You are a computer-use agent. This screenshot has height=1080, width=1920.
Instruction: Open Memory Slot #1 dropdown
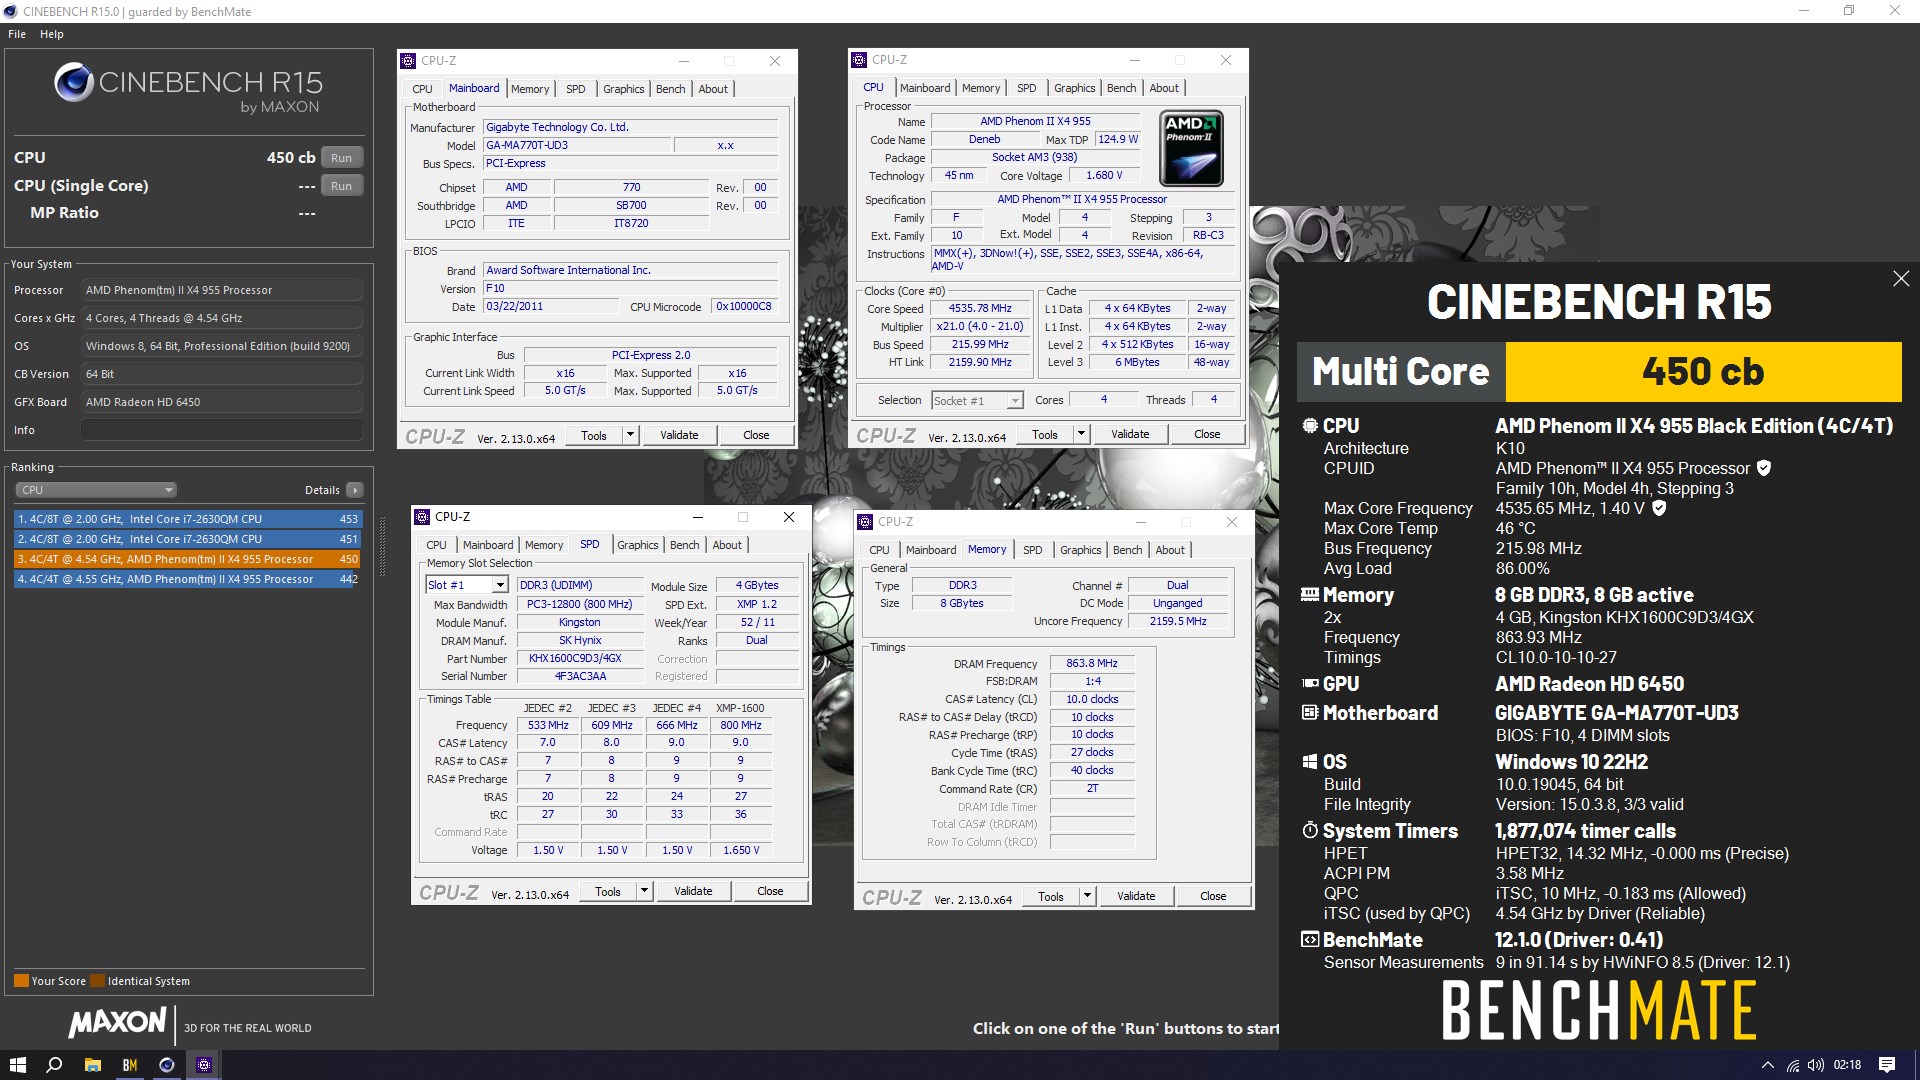tap(467, 585)
